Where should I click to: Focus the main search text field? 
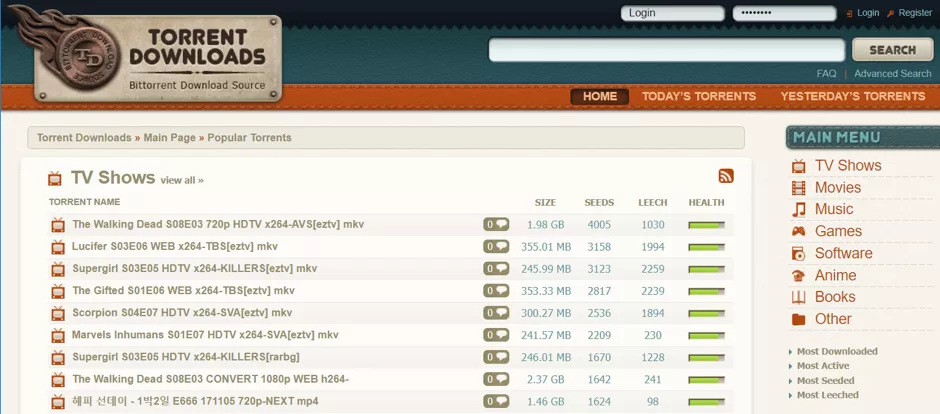[x=666, y=50]
